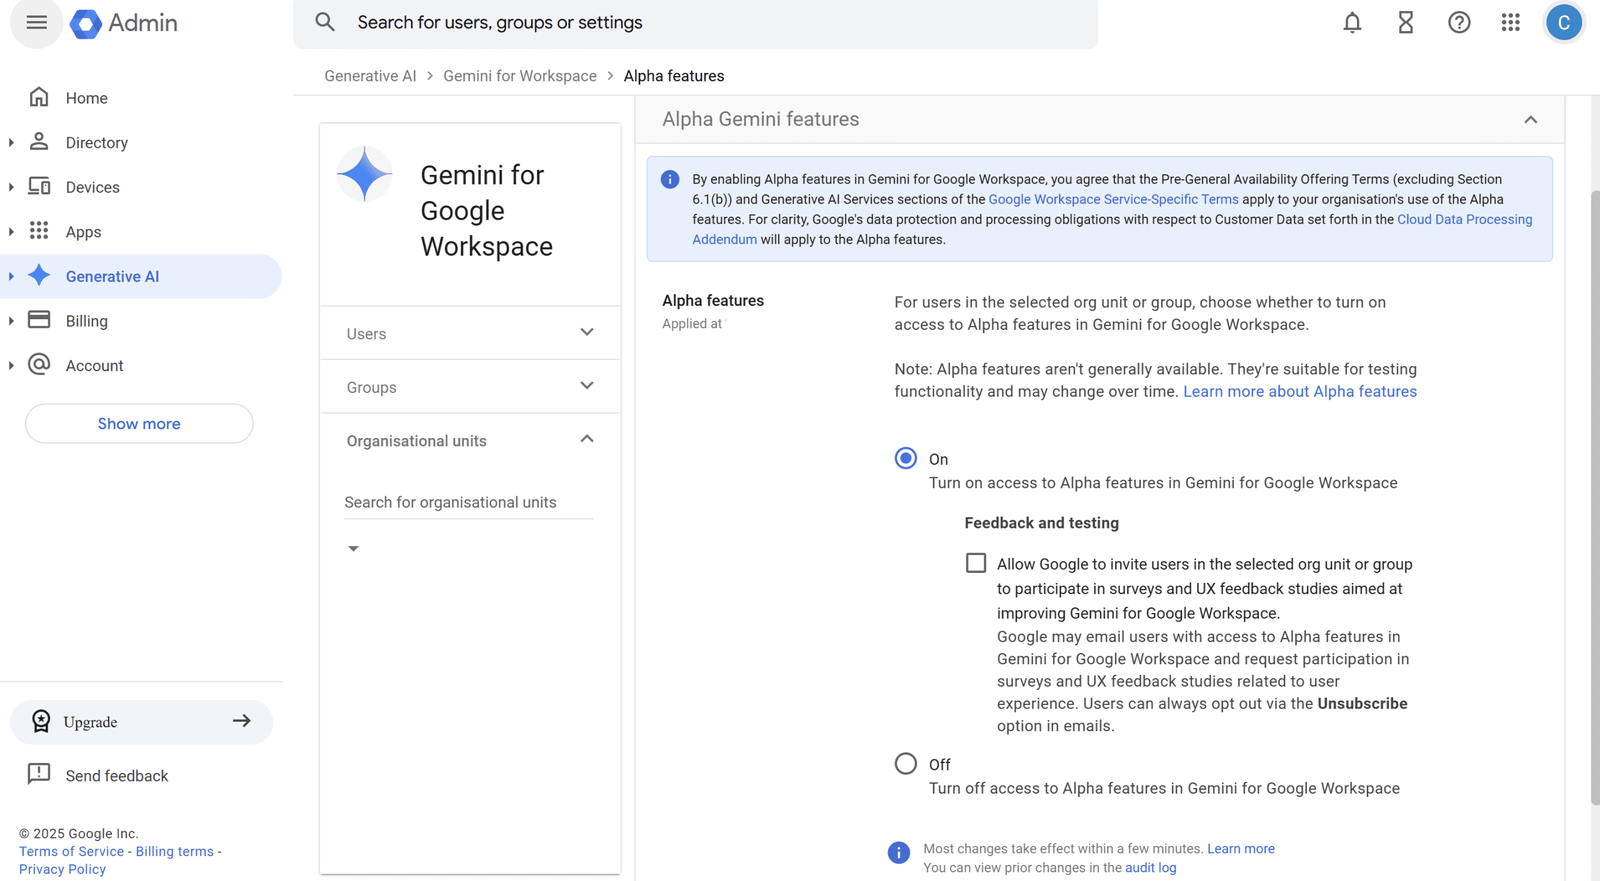
Task: Open Directory menu item
Action: [x=97, y=142]
